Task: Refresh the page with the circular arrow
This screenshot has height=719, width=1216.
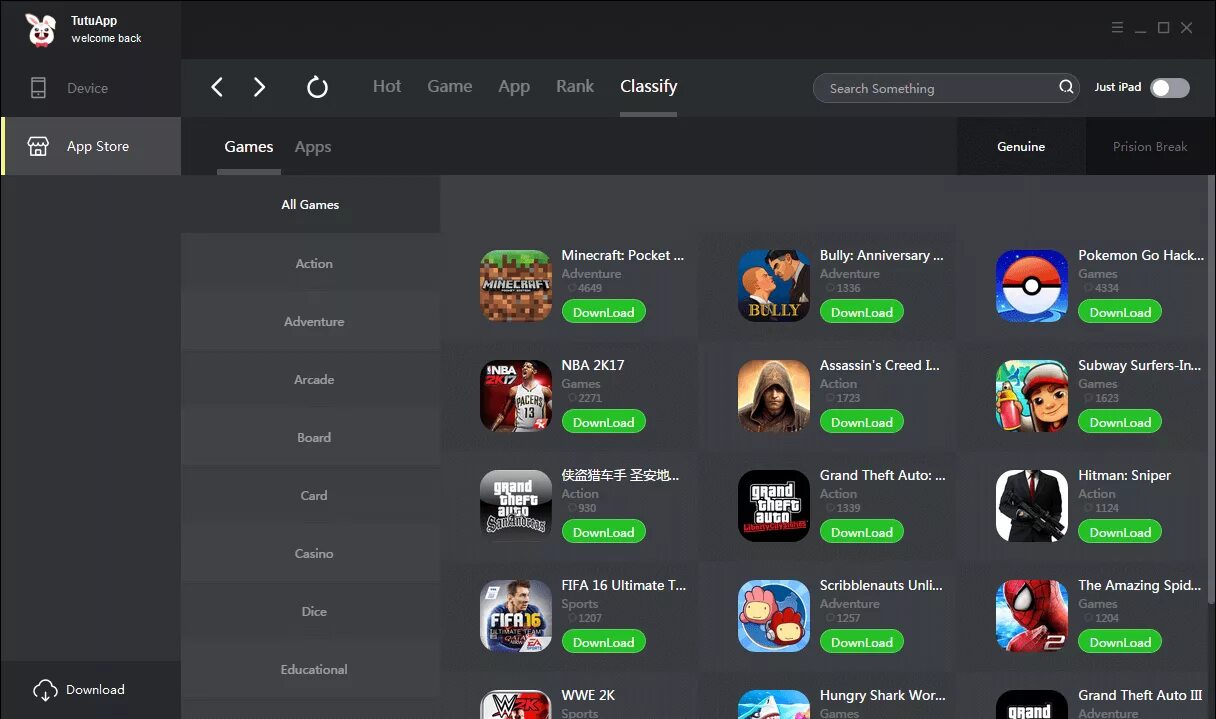Action: tap(317, 87)
